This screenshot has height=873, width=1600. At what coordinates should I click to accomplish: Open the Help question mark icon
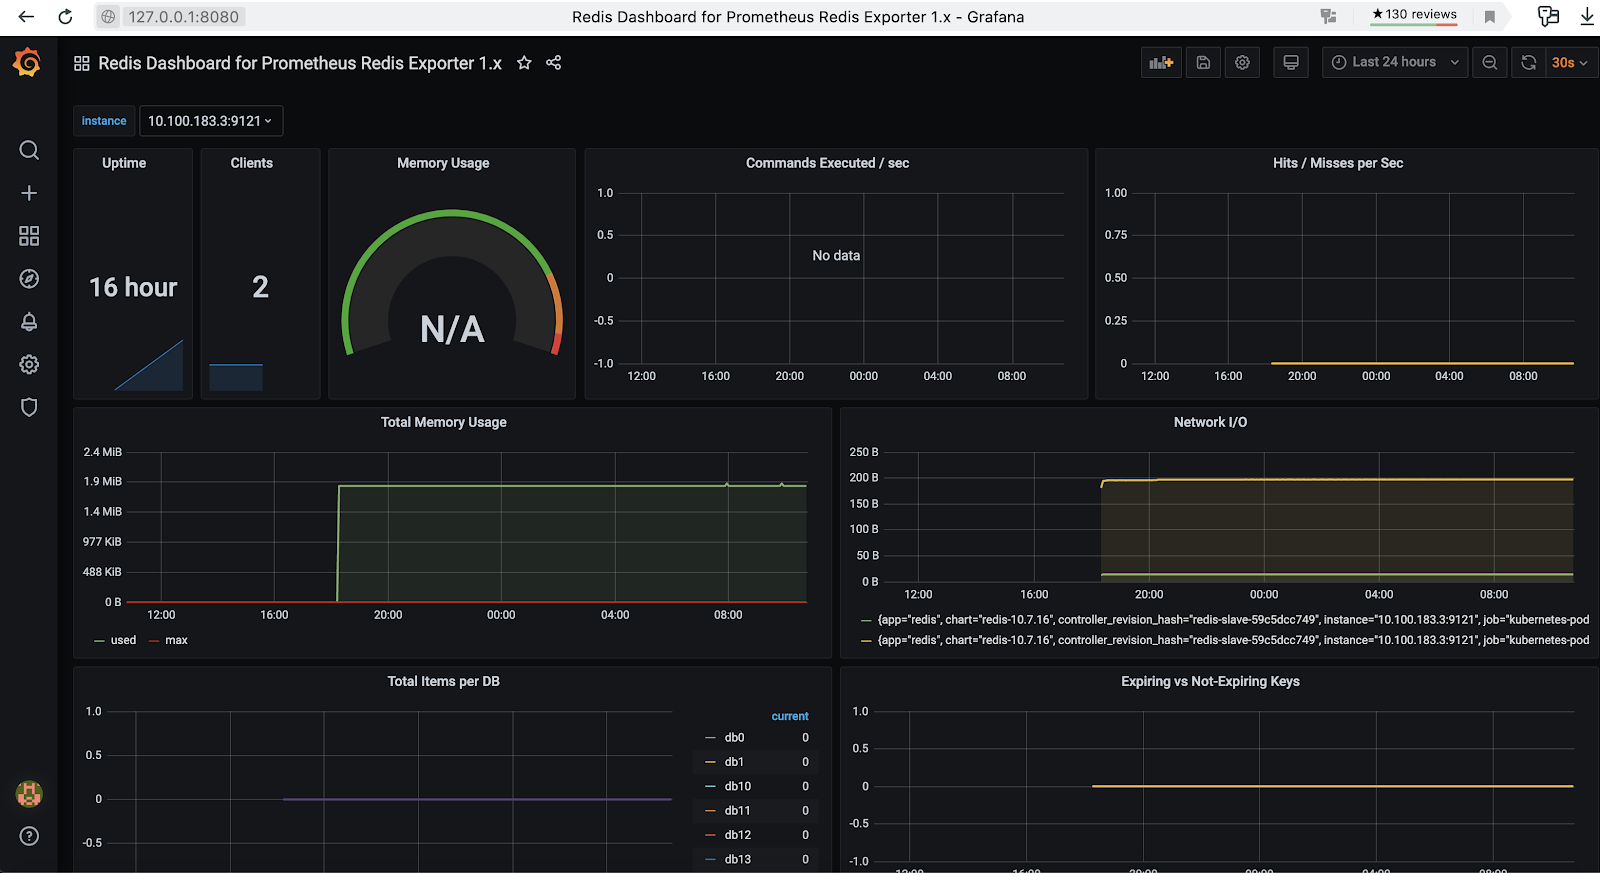point(29,836)
